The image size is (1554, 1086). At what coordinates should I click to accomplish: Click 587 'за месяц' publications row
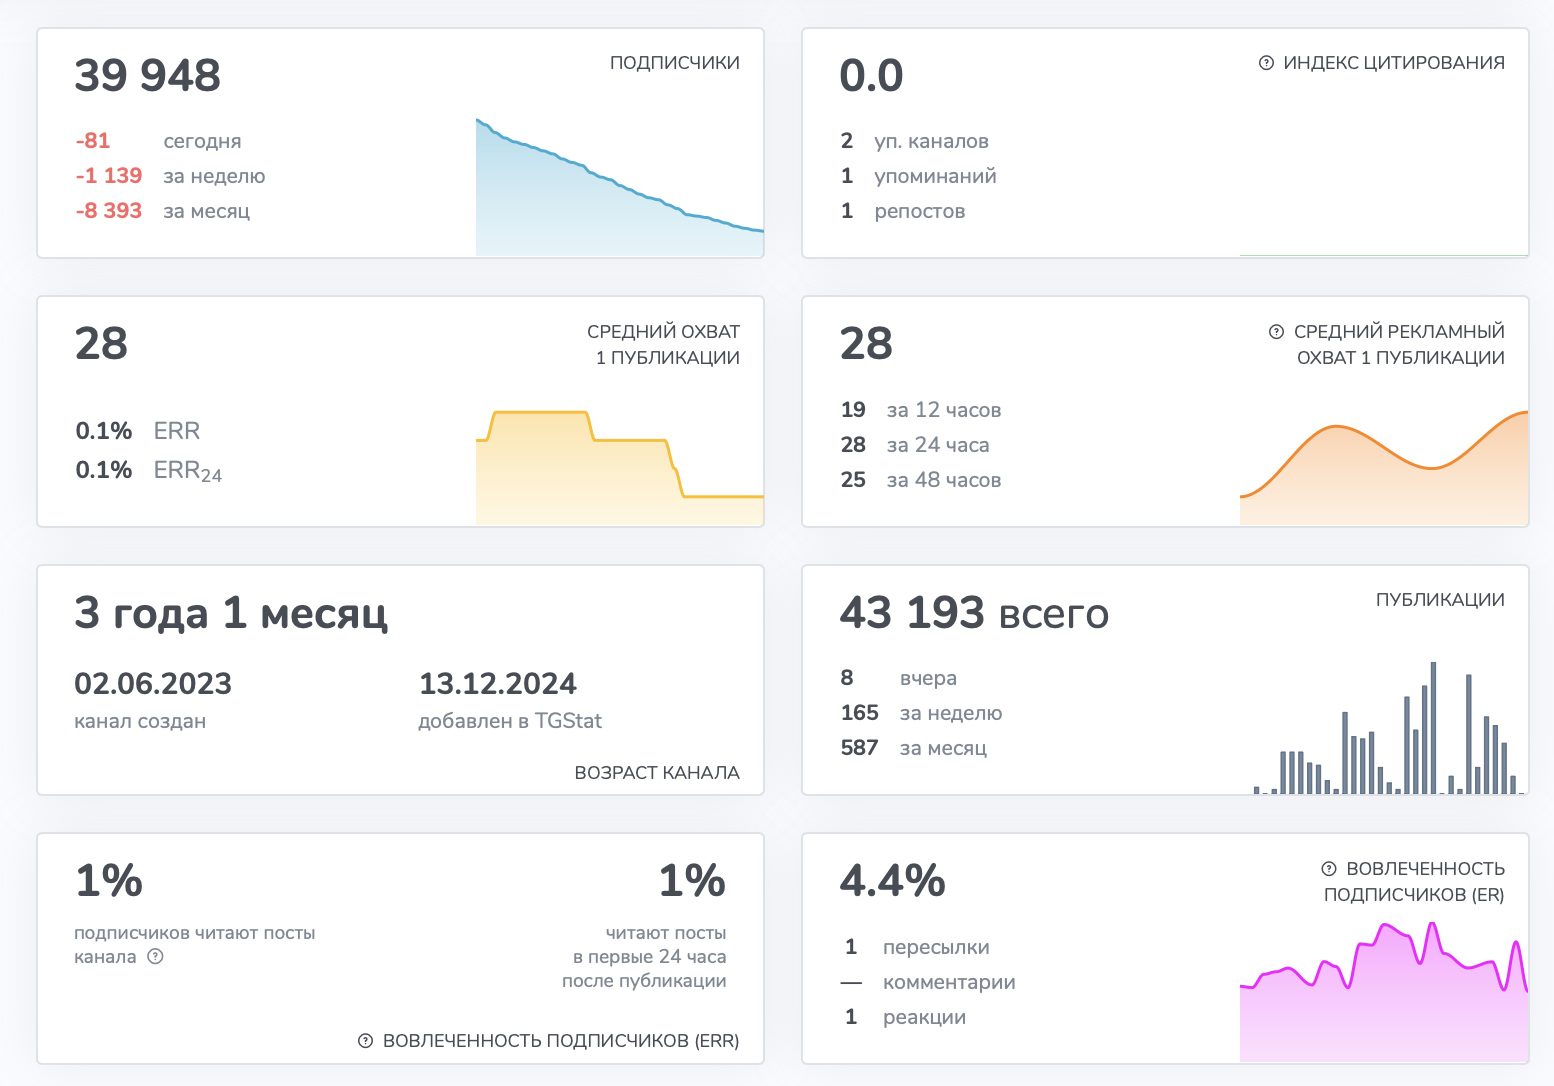[x=914, y=748]
